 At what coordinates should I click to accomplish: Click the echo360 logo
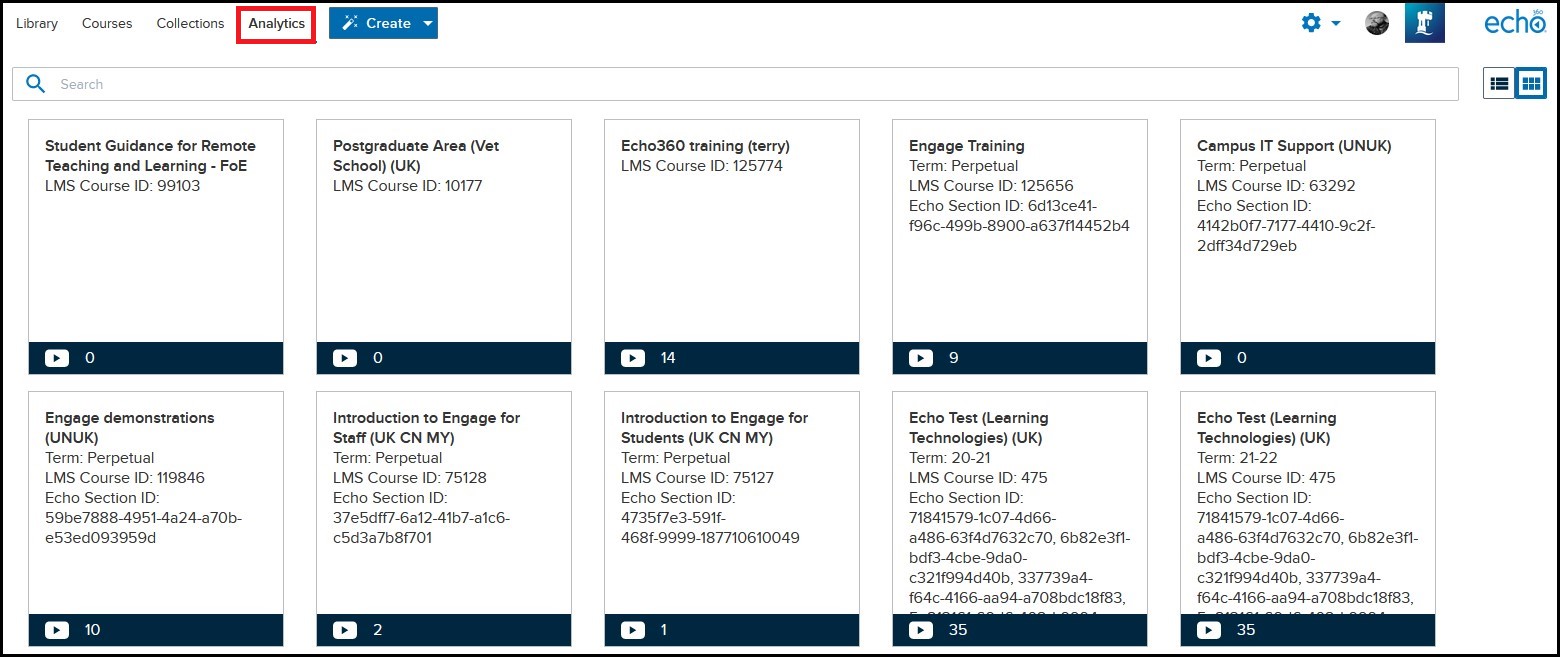[x=1515, y=22]
